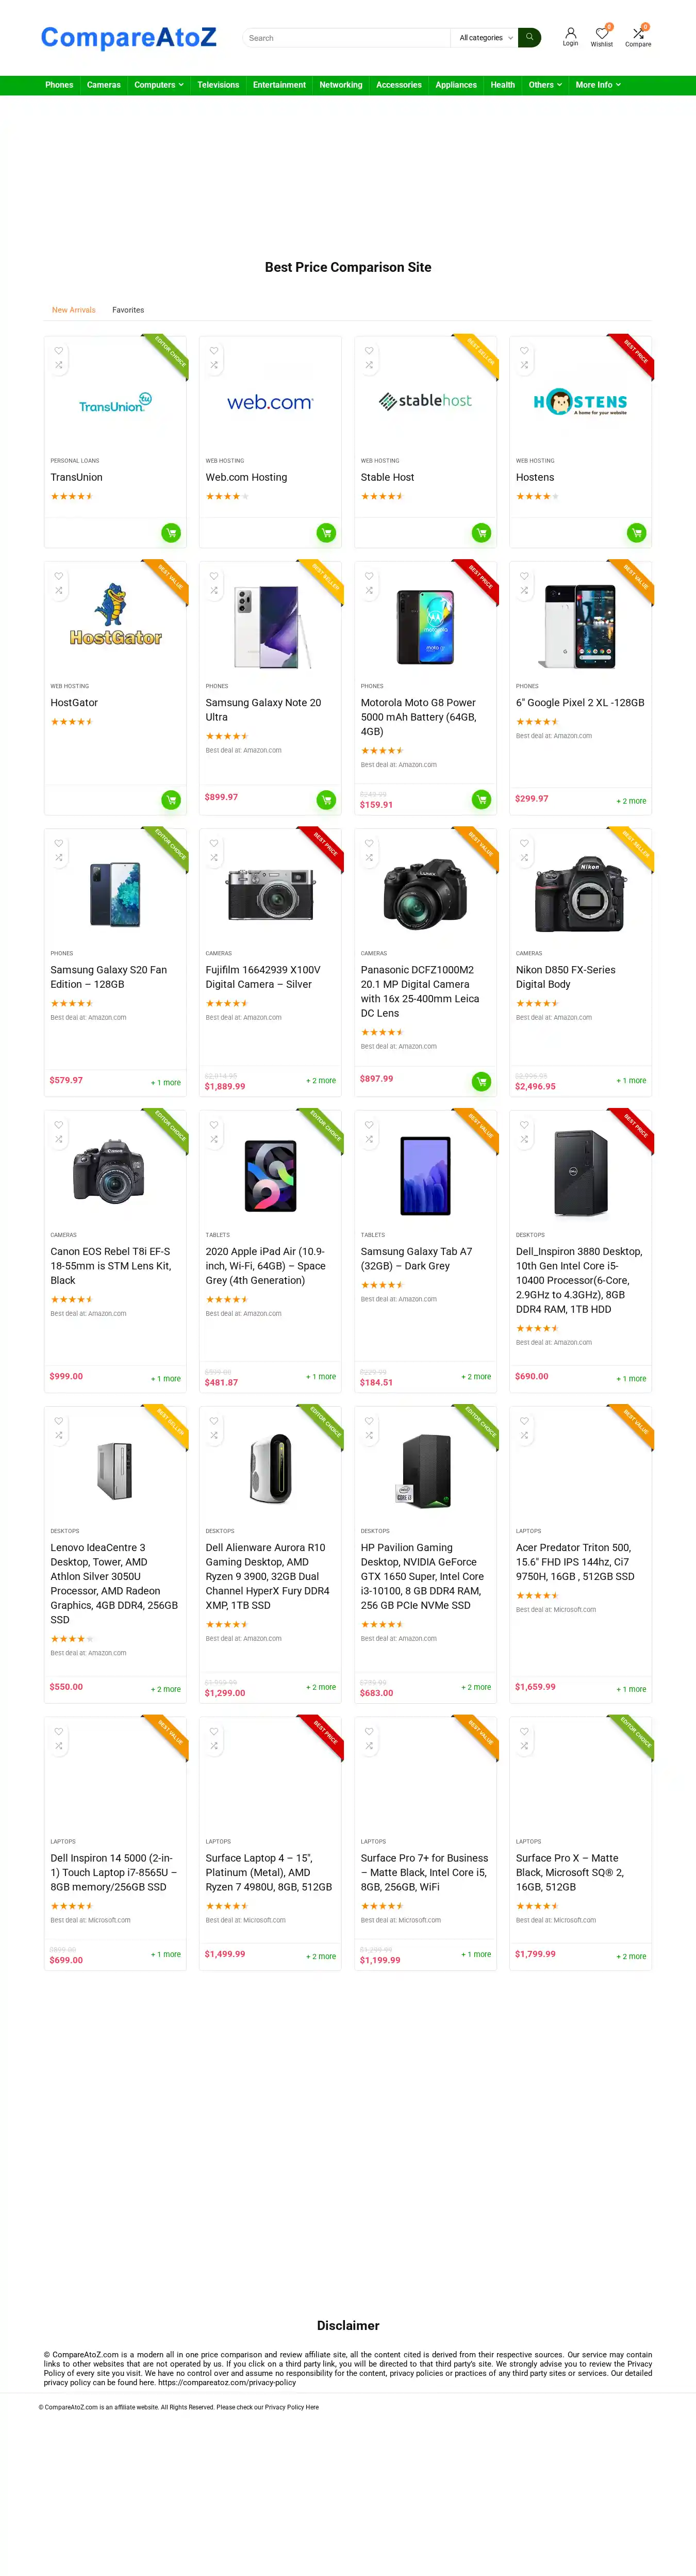Screen dimensions: 696x2576
Task: Add Stable Host to compare via shuffle icon
Action: click(x=369, y=365)
